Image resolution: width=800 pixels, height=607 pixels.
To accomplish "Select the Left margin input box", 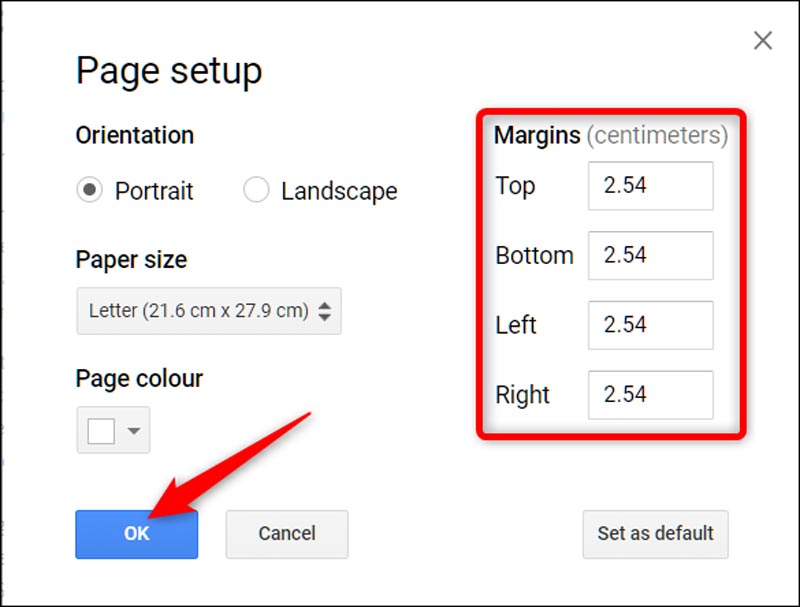I will (x=650, y=325).
